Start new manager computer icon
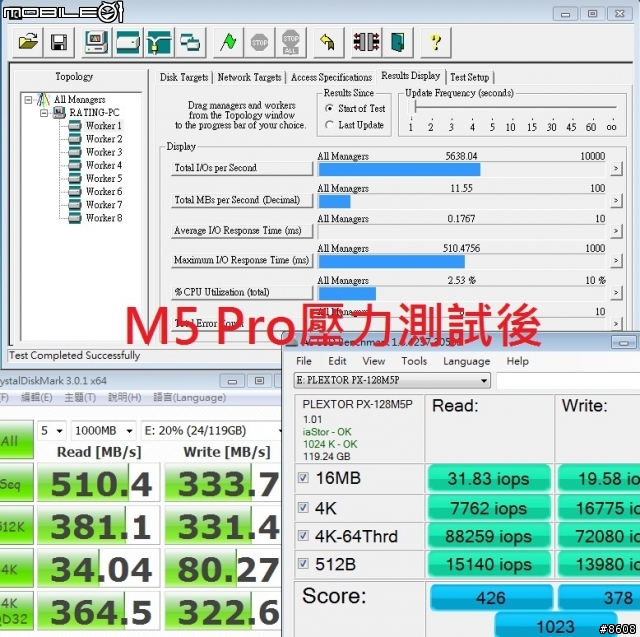Screen dimensions: 640x637 pyautogui.click(x=97, y=42)
